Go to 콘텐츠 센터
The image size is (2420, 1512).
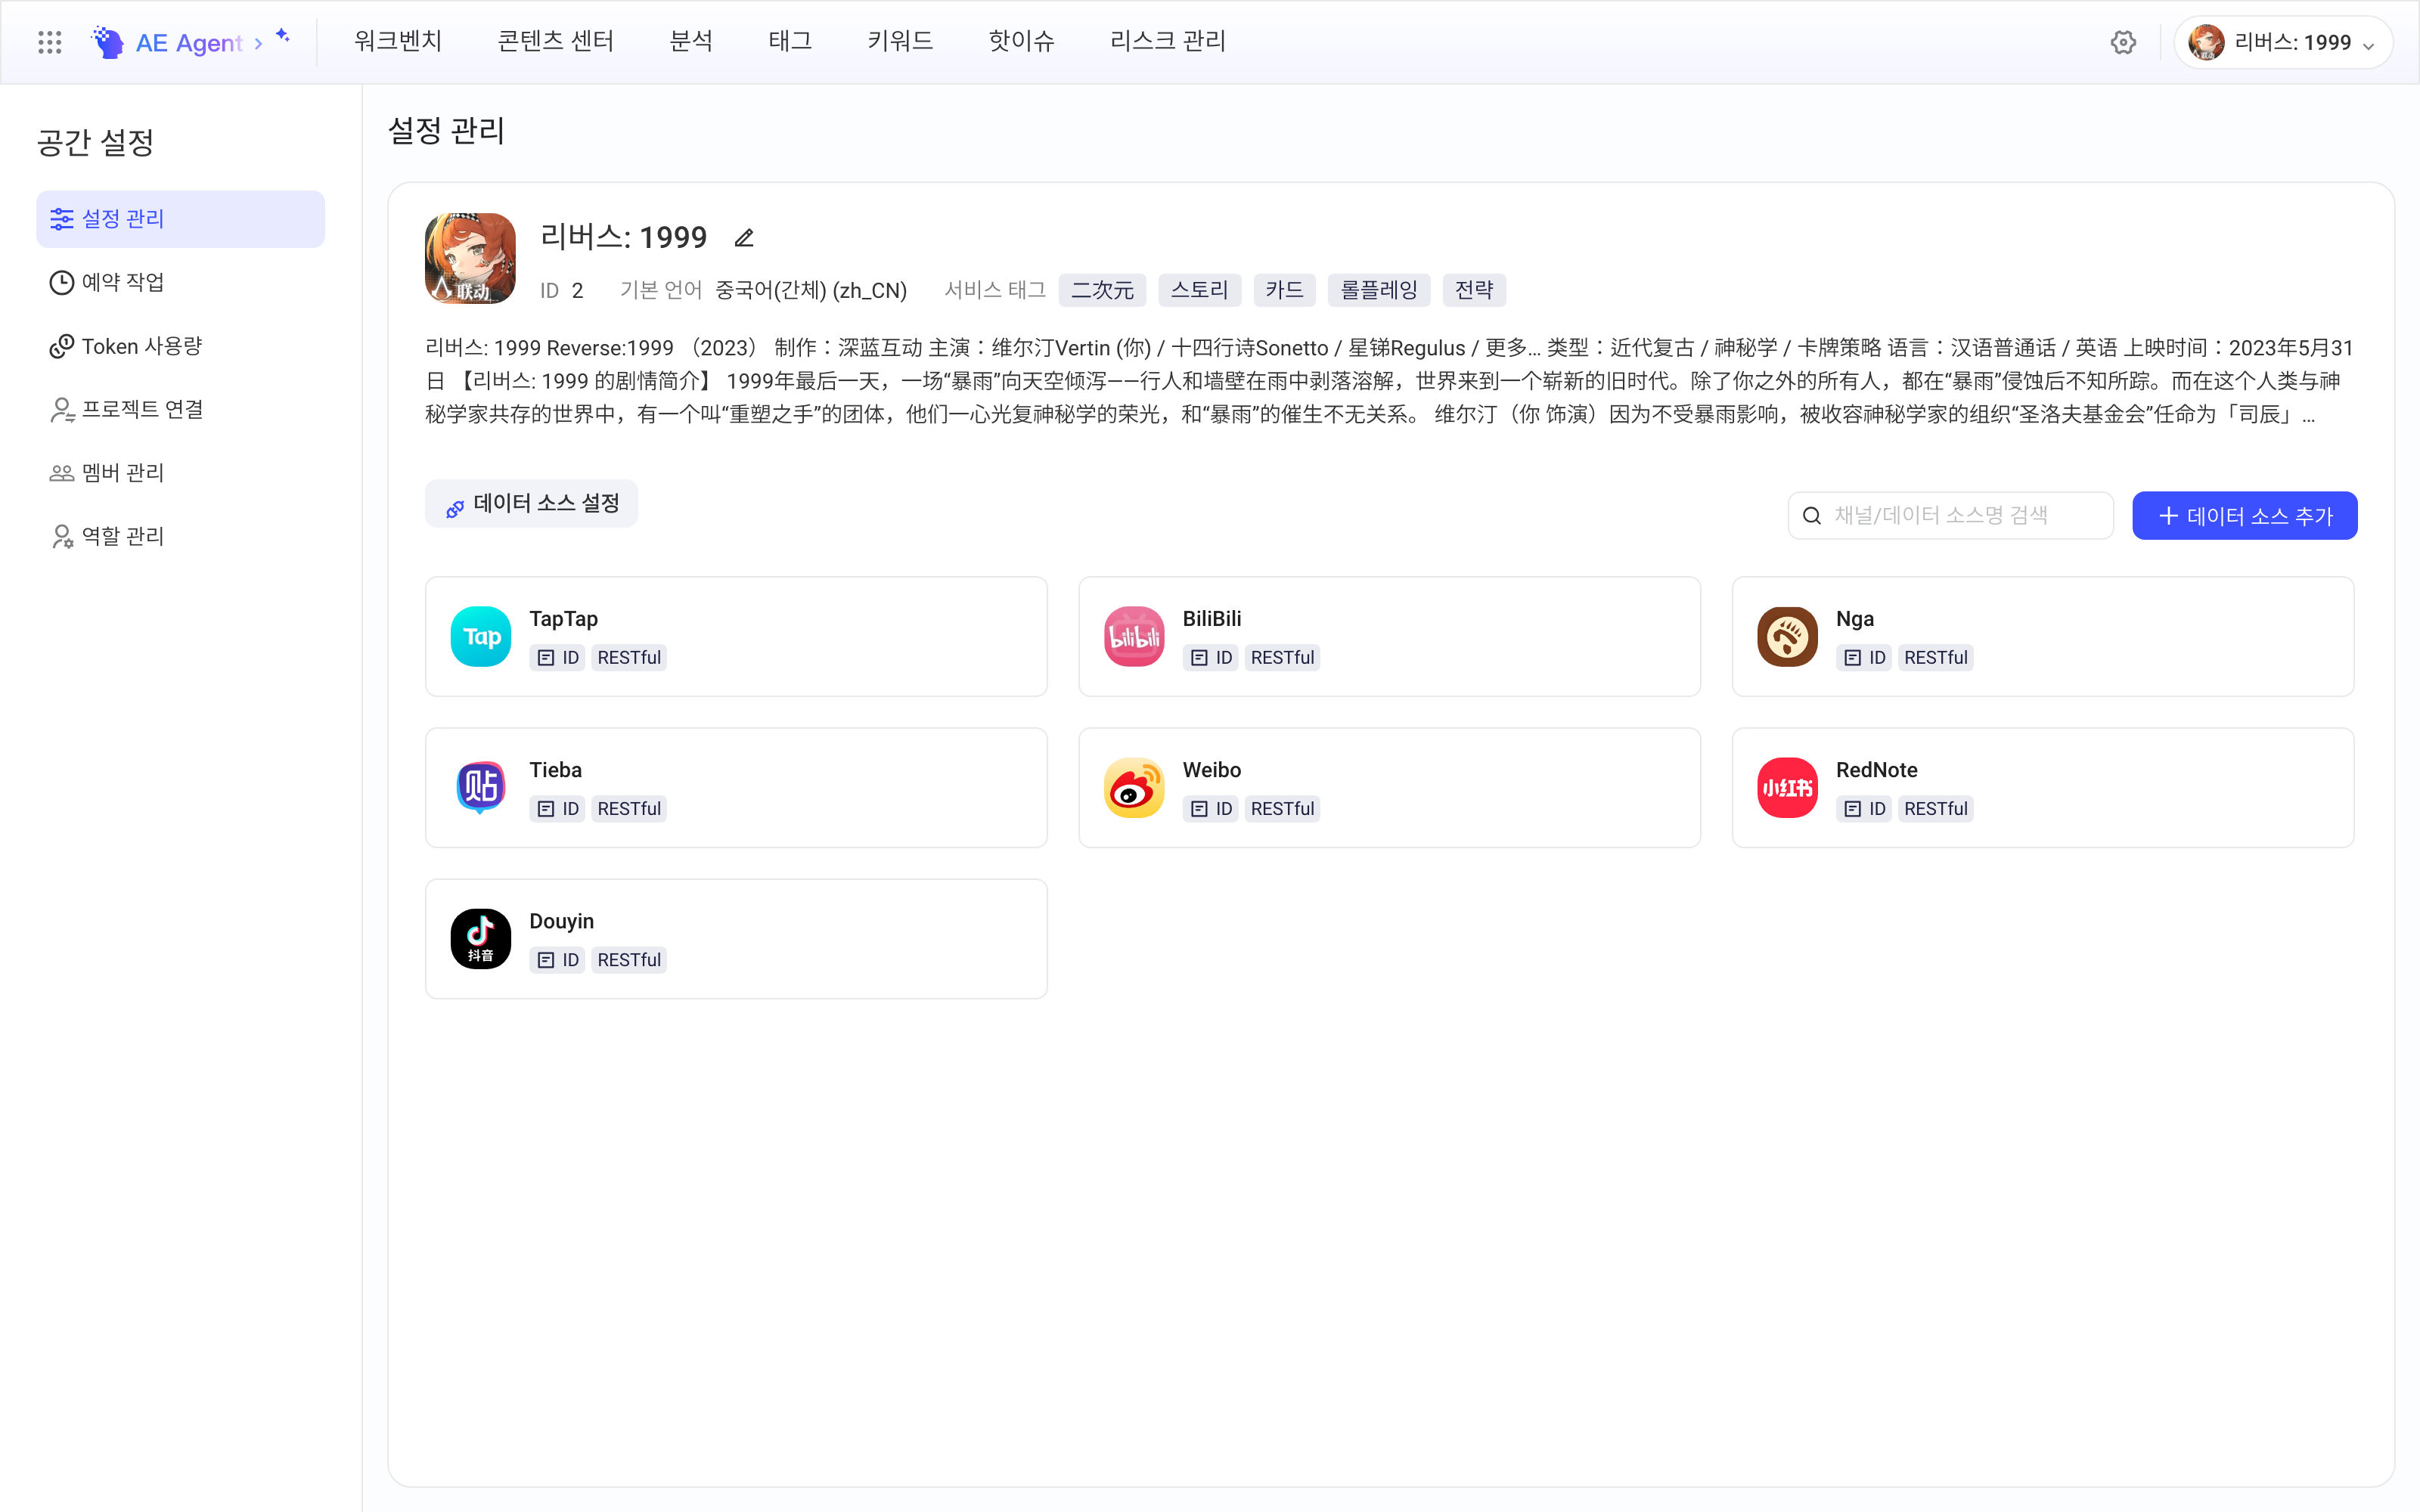pos(556,41)
